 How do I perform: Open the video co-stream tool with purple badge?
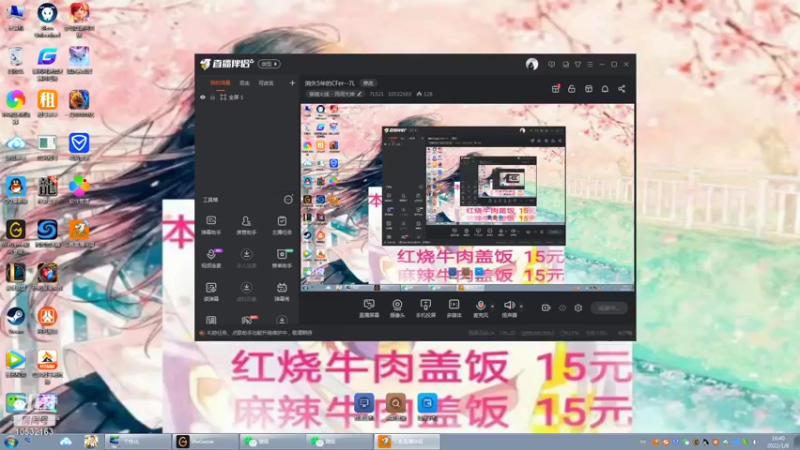pos(211,258)
